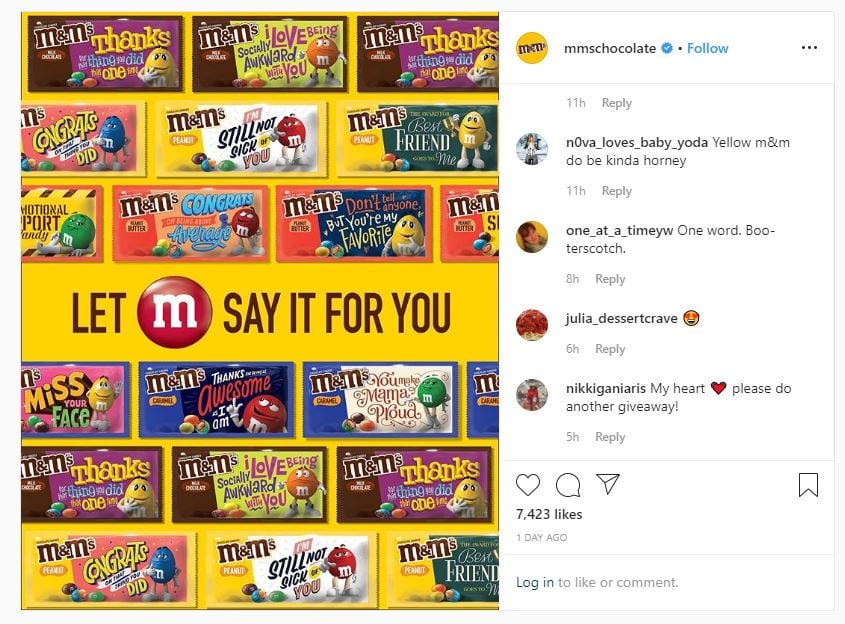
Task: Follow the mmschocolate account
Action: coord(707,48)
